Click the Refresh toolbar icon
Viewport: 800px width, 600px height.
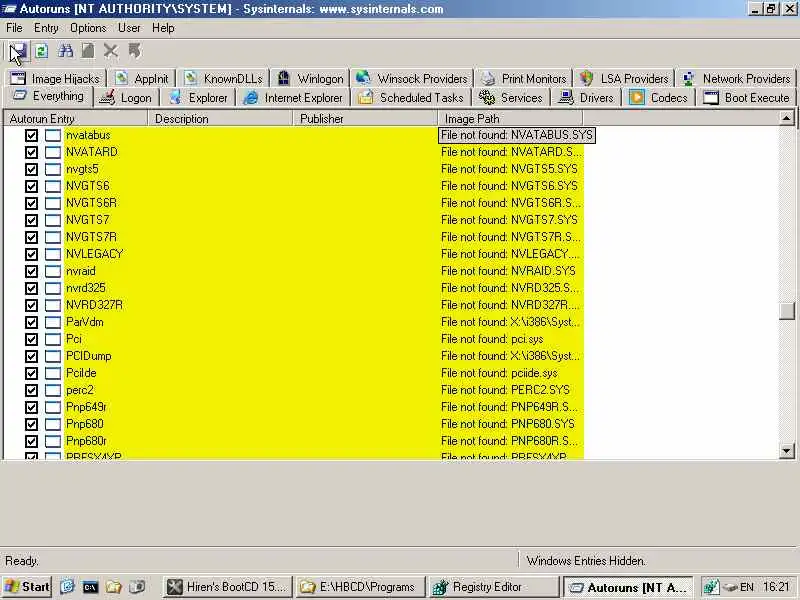click(x=41, y=51)
